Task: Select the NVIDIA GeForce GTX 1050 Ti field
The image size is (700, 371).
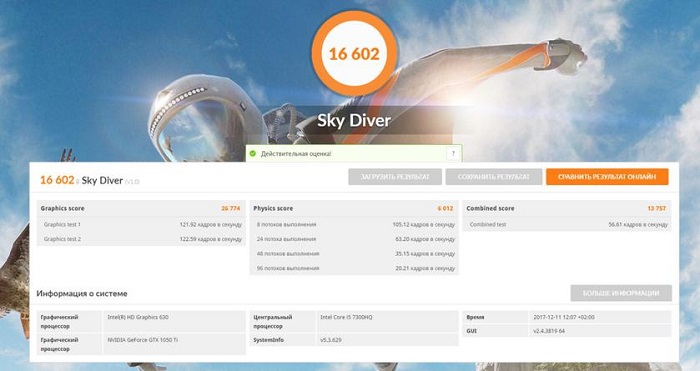Action: click(x=175, y=344)
